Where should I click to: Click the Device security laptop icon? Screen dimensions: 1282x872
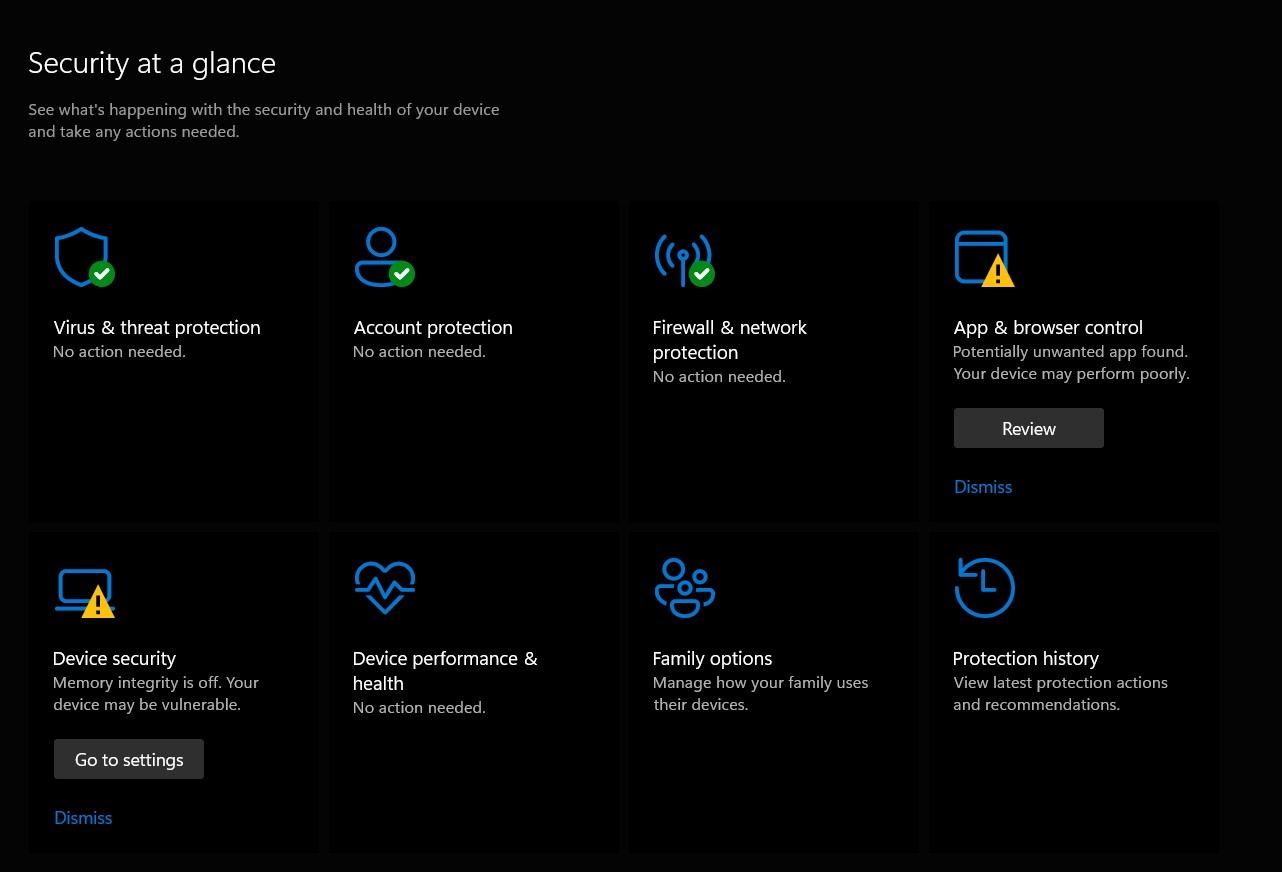[x=83, y=592]
